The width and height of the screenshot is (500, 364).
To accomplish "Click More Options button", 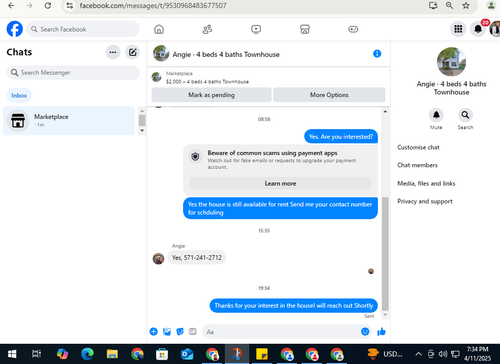I will coord(329,95).
